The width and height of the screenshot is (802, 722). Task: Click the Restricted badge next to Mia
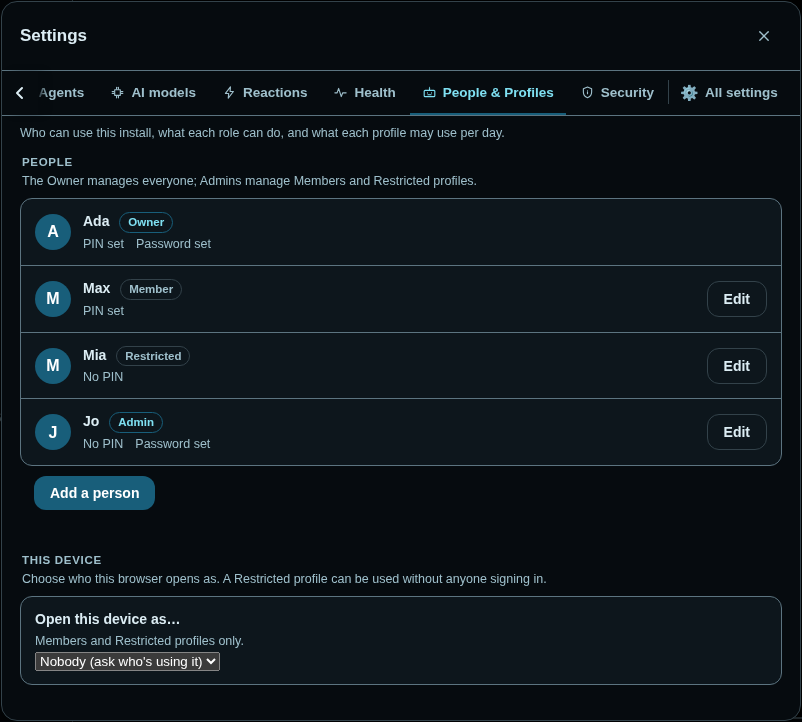153,356
